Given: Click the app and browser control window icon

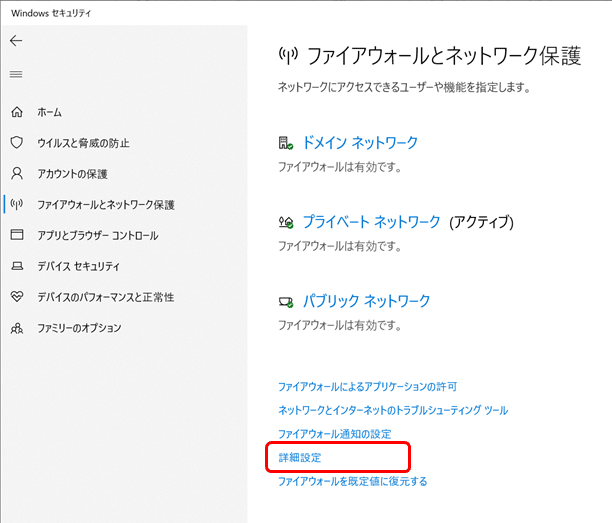Looking at the screenshot, I should click(x=17, y=235).
